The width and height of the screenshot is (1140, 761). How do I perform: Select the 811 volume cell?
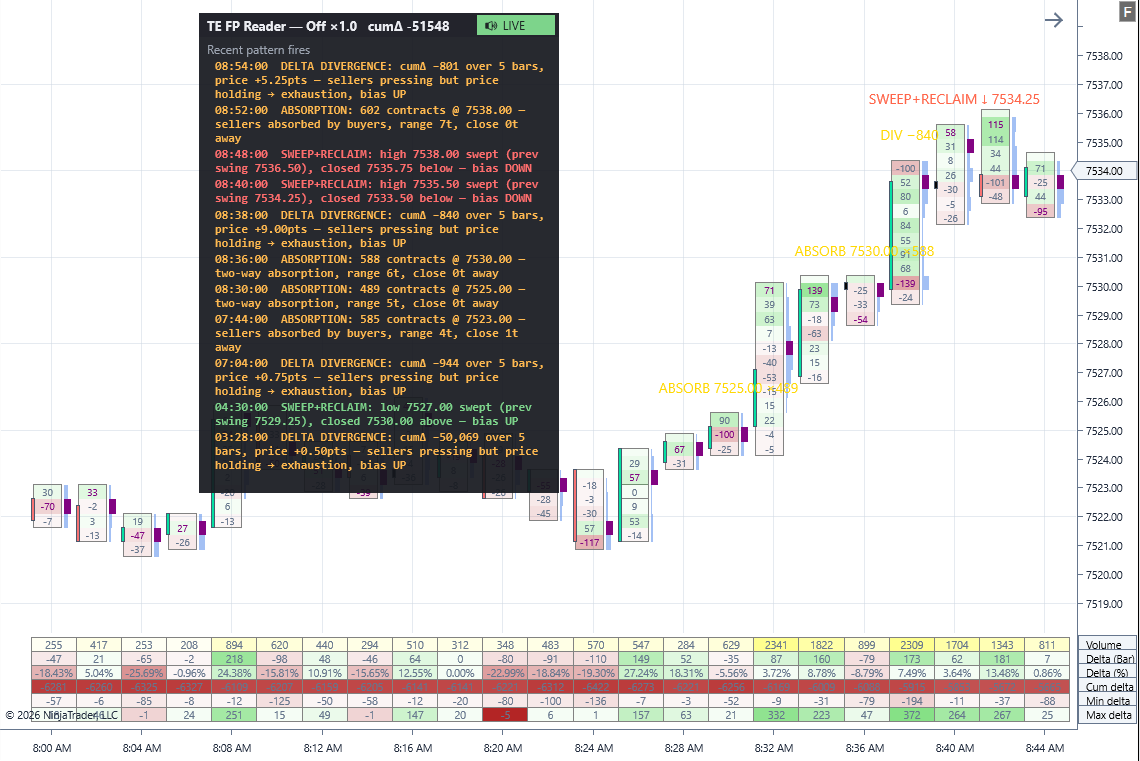click(x=1047, y=645)
